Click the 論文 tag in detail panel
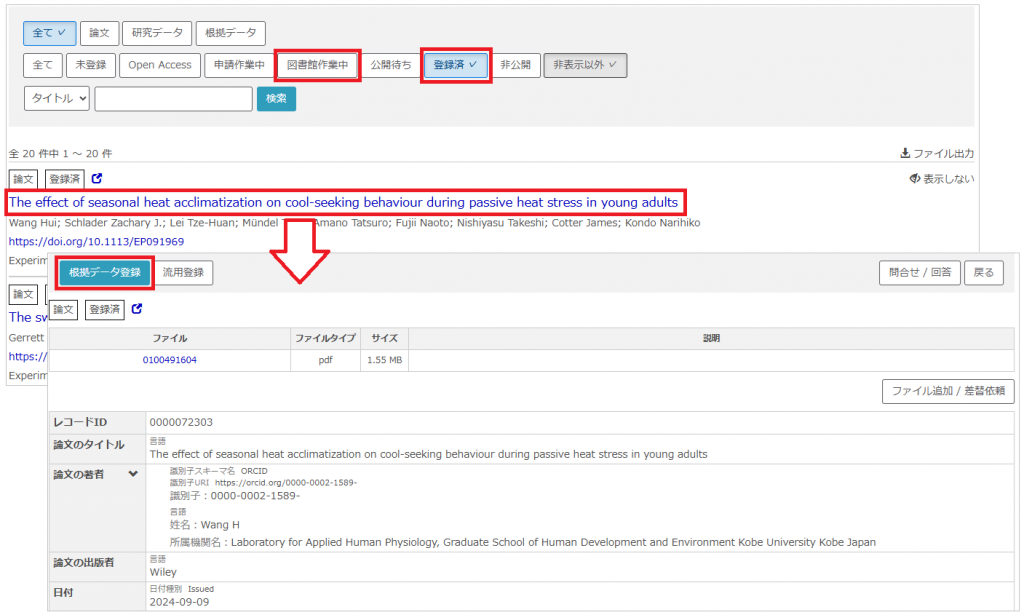Screen dimensions: 1024x615 pos(63,309)
